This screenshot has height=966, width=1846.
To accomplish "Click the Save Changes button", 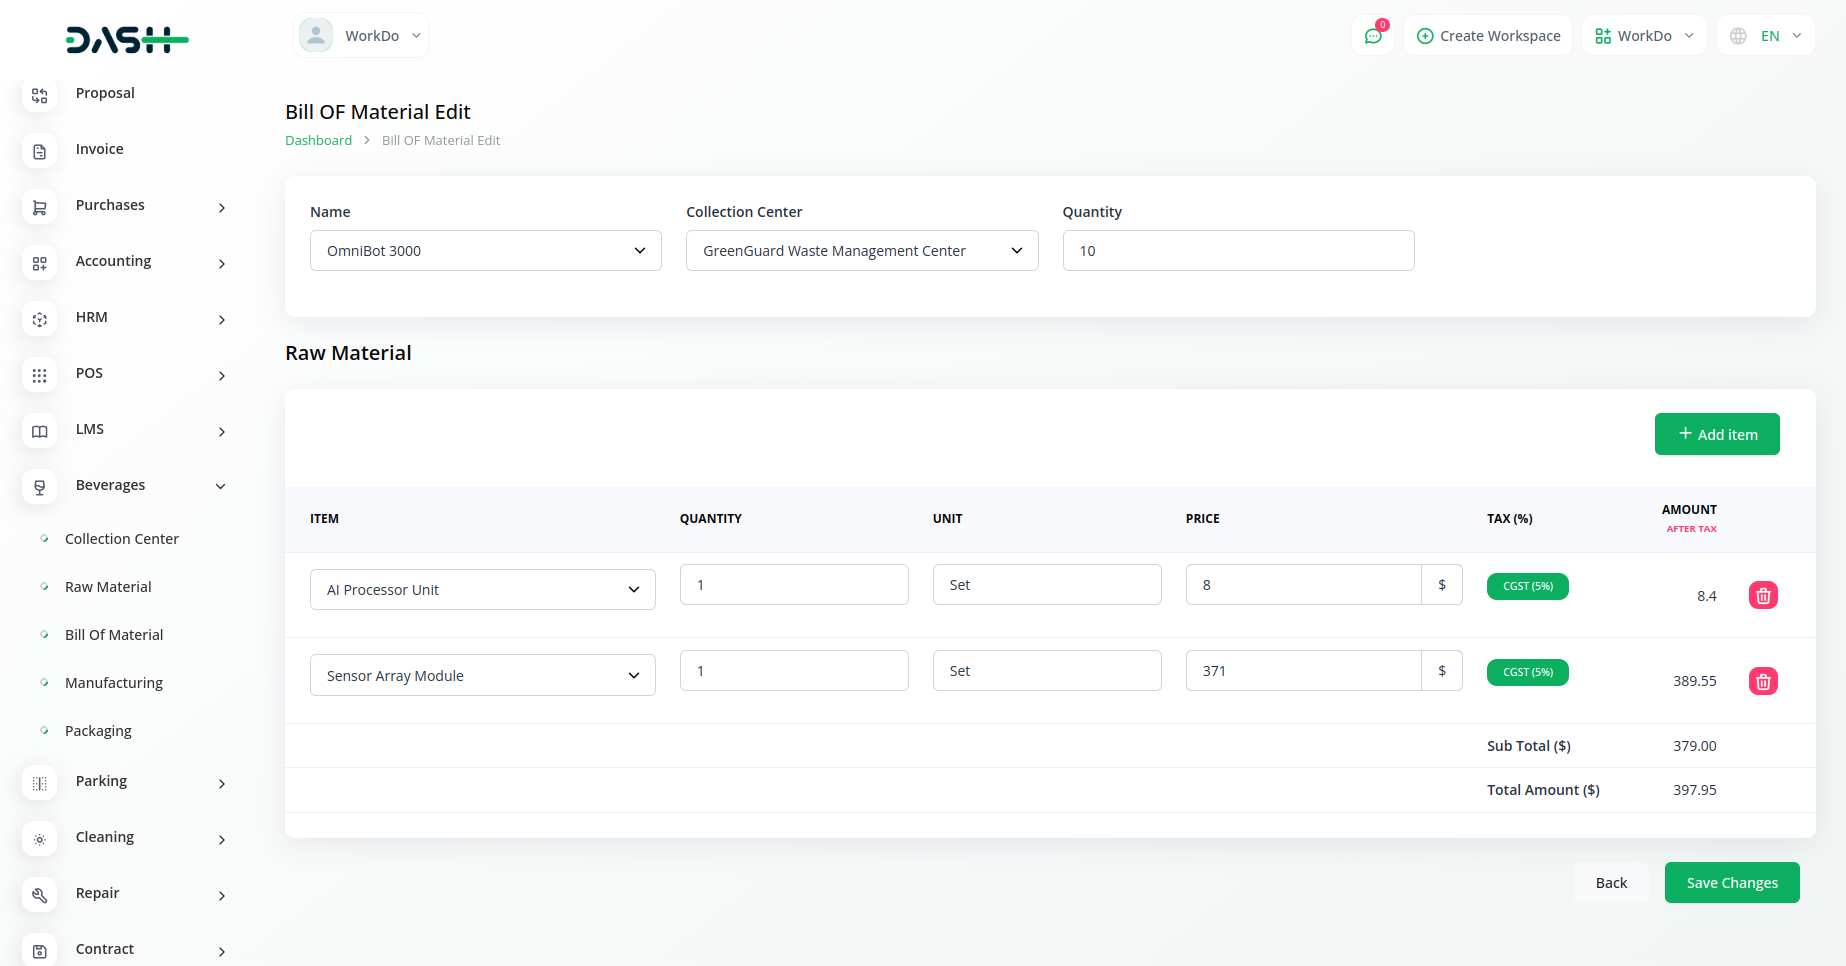I will tap(1731, 883).
